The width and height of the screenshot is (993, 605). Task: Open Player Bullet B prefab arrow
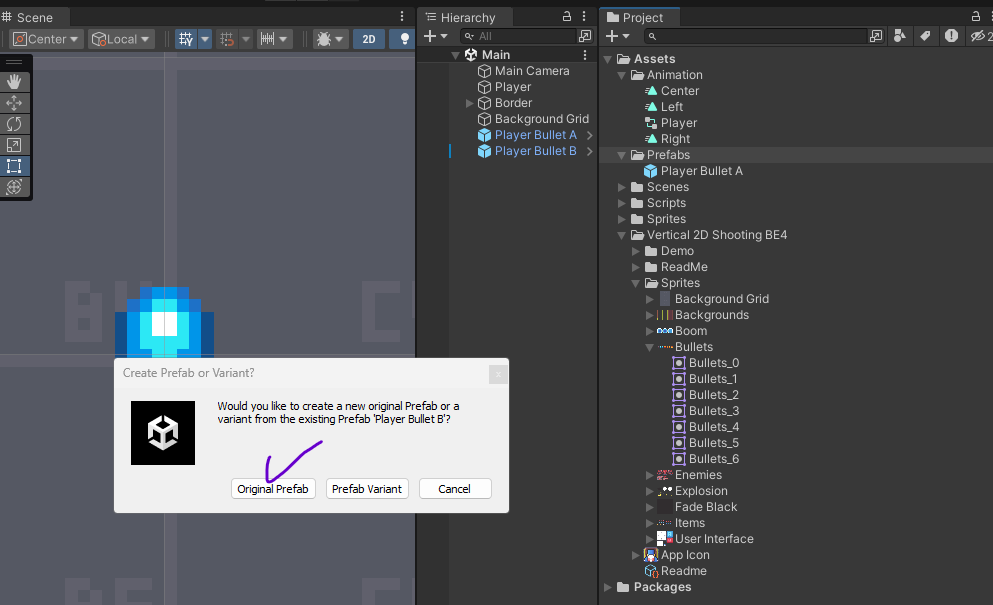click(590, 151)
